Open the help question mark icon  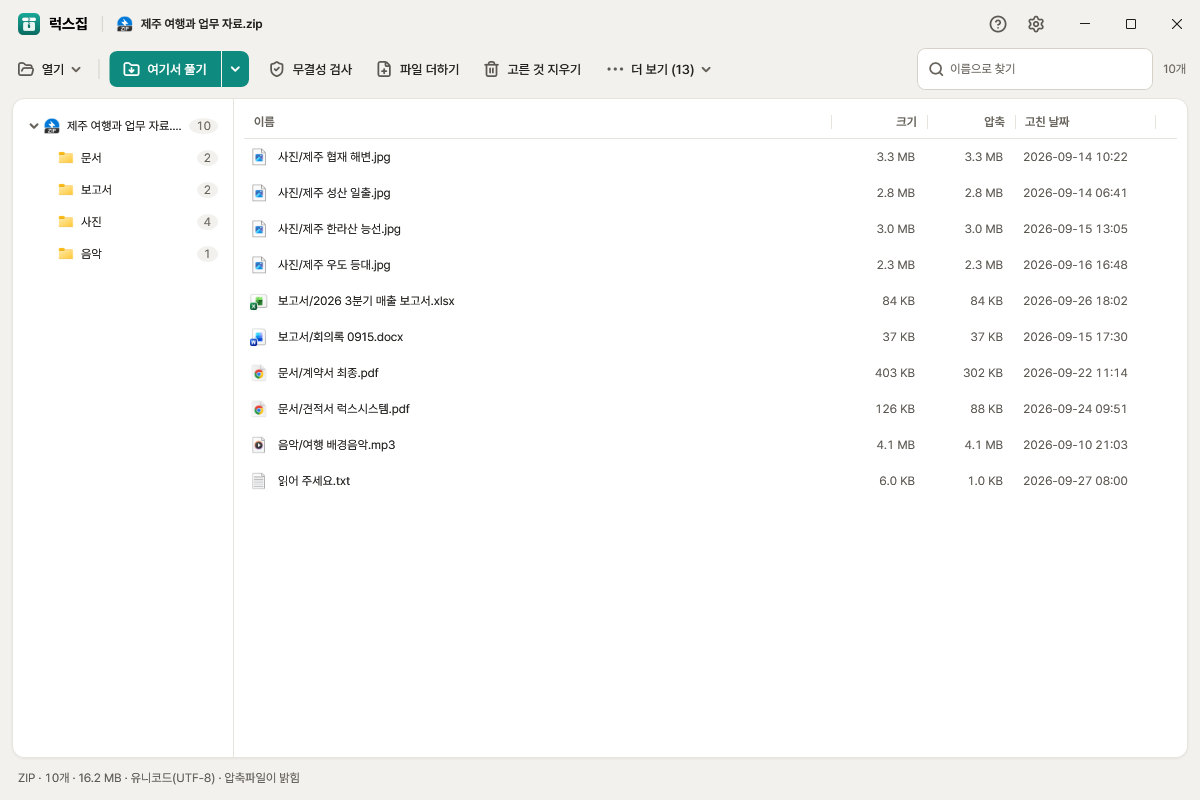[997, 24]
